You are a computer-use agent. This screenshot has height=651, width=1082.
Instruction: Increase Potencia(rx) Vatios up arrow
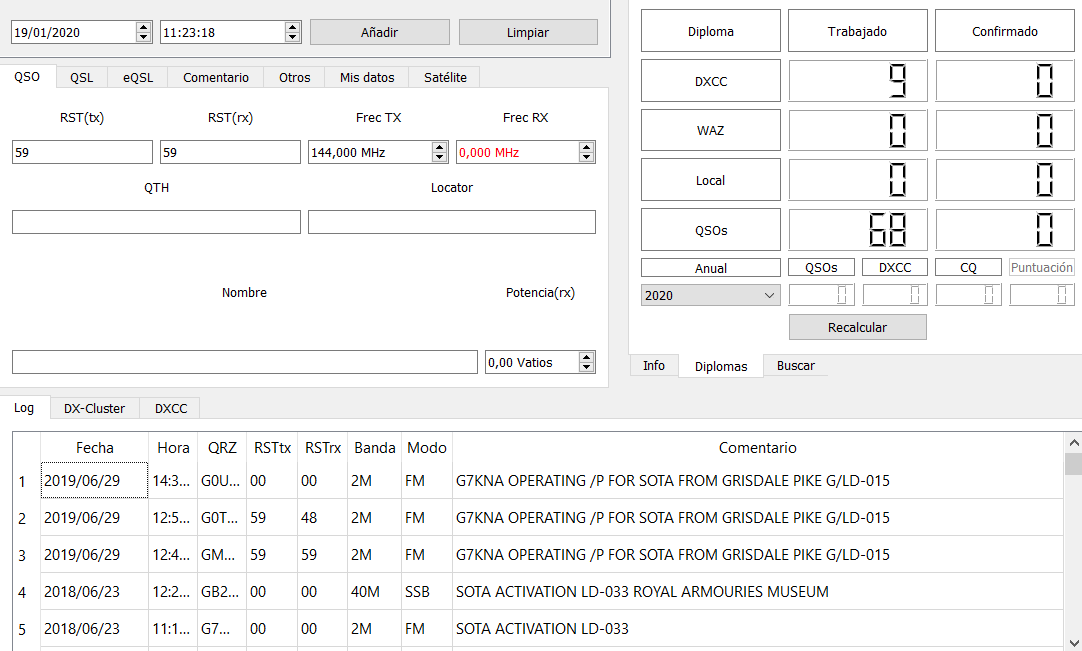click(x=587, y=357)
